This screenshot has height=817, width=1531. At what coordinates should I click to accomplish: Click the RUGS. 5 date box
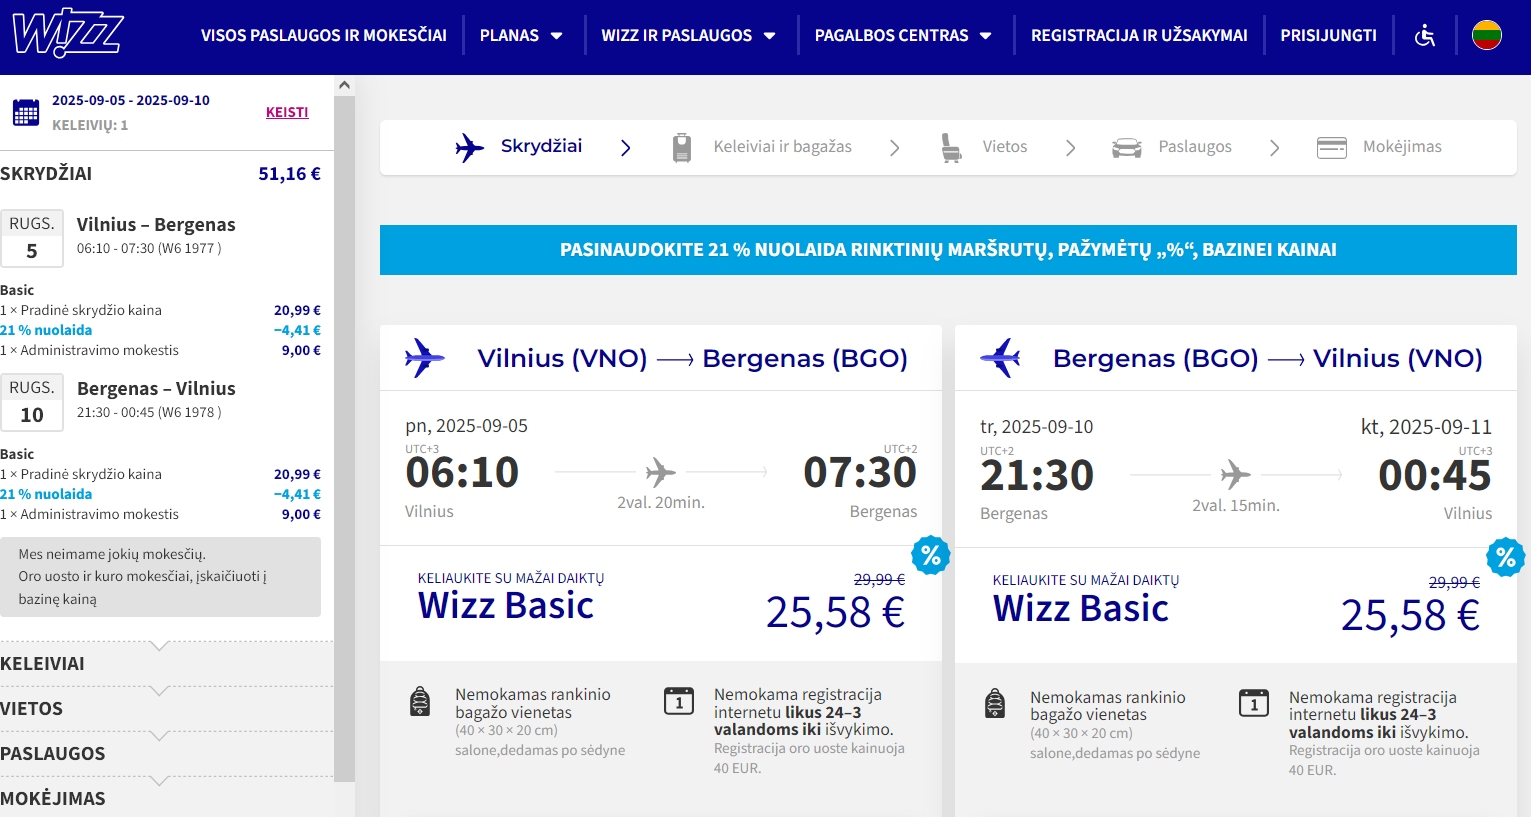[32, 238]
